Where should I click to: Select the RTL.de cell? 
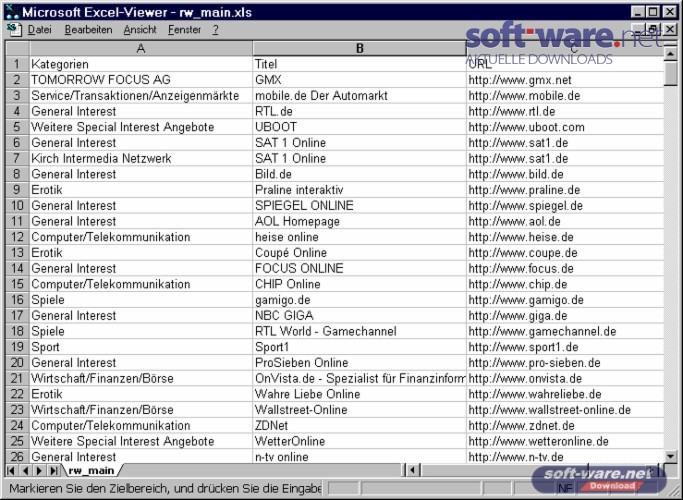pos(359,111)
